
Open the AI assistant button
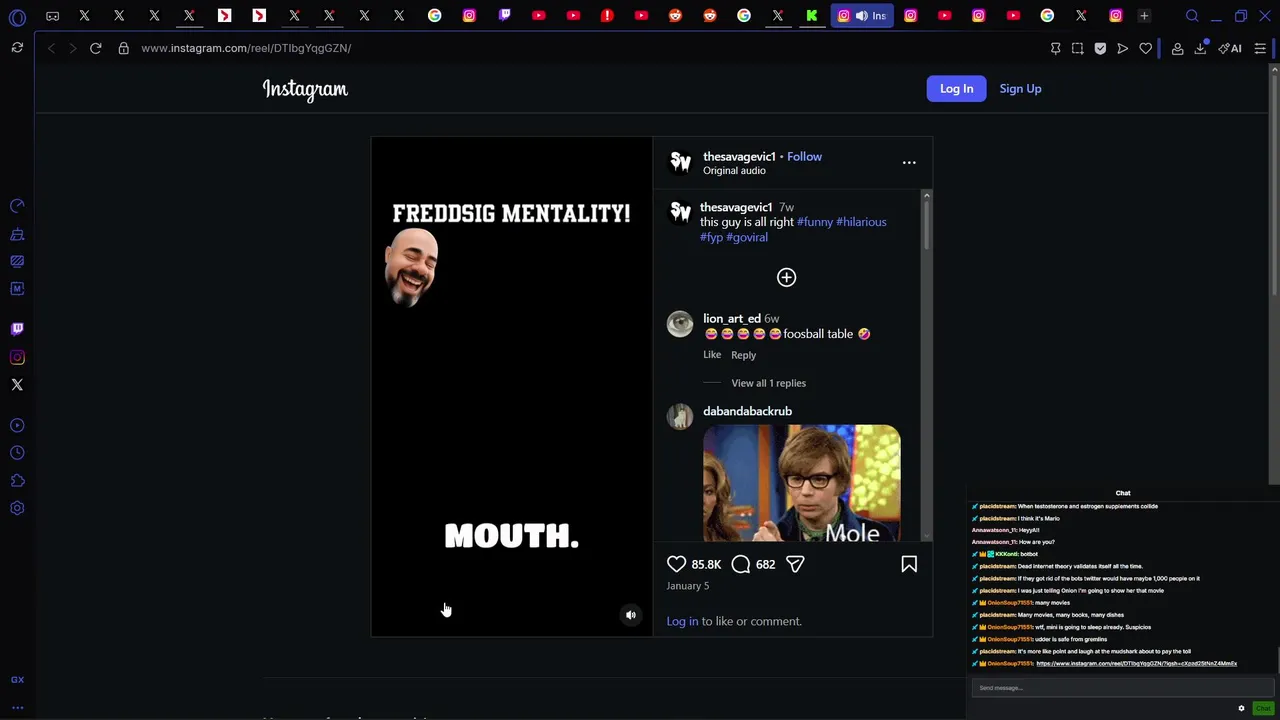(x=1230, y=48)
